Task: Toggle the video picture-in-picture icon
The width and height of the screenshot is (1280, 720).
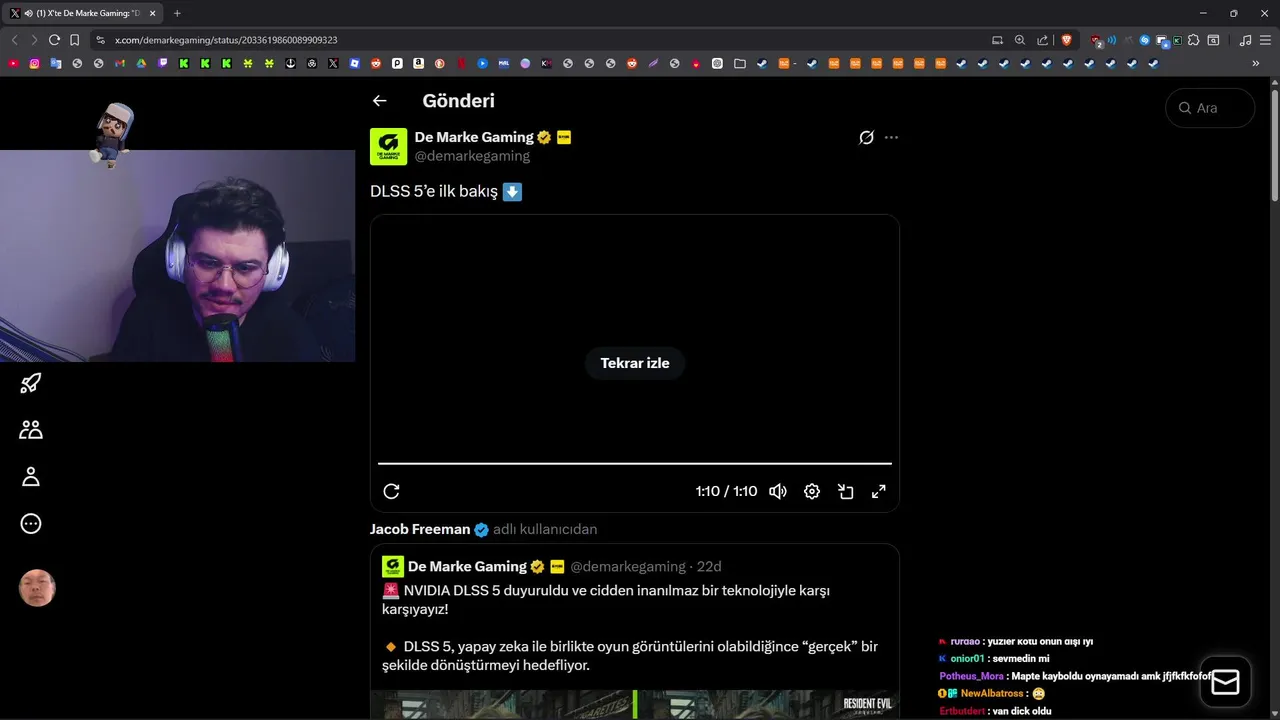Action: click(845, 491)
